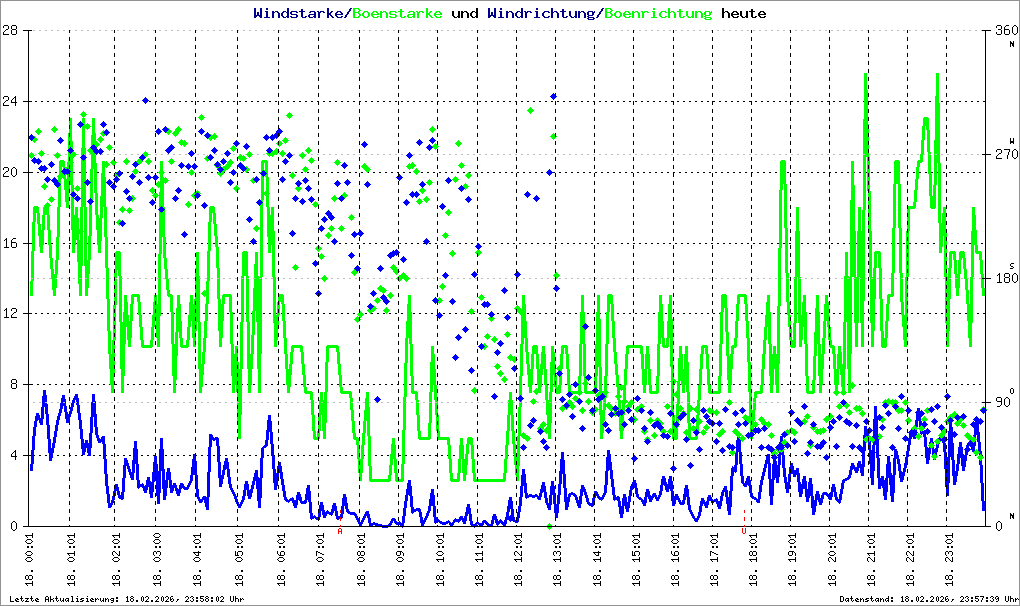1020x606 pixels.
Task: Click the wind speed axis value 4
Action: tap(13, 455)
